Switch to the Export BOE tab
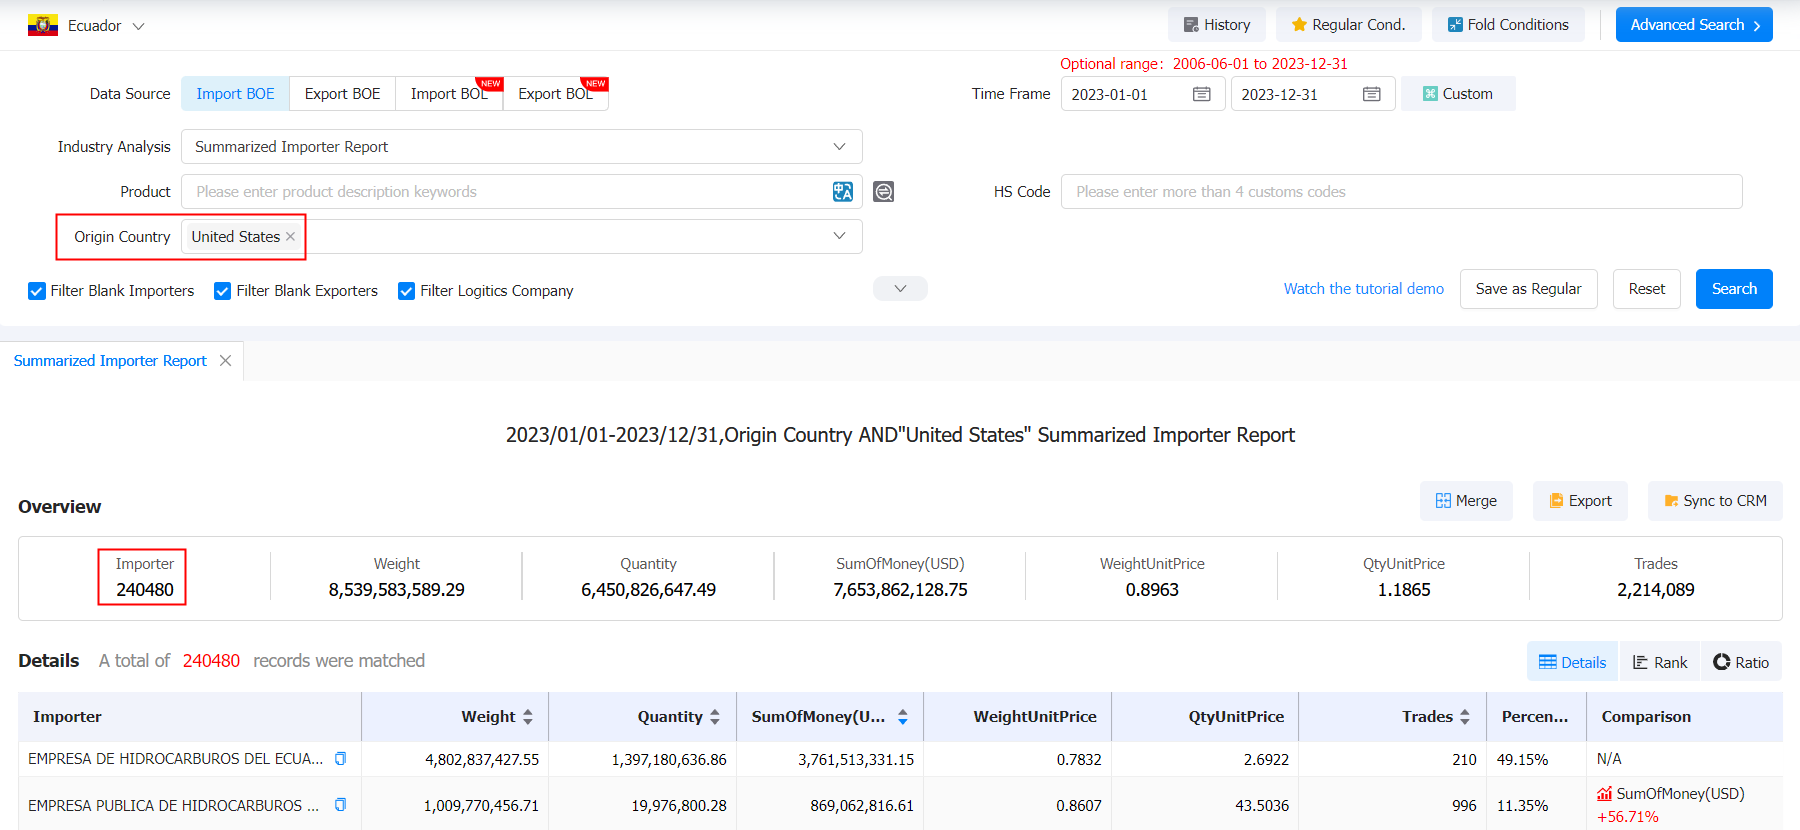This screenshot has width=1800, height=830. click(x=342, y=94)
